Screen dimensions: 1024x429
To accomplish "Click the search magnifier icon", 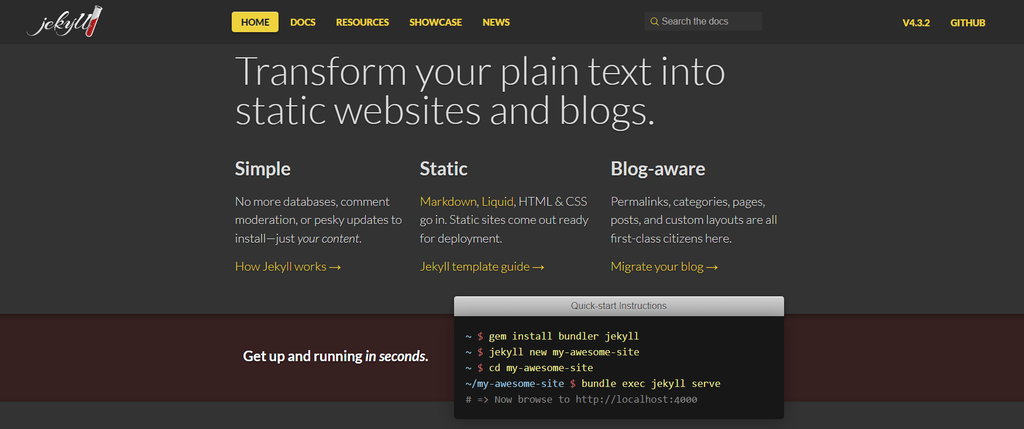I will click(x=654, y=21).
